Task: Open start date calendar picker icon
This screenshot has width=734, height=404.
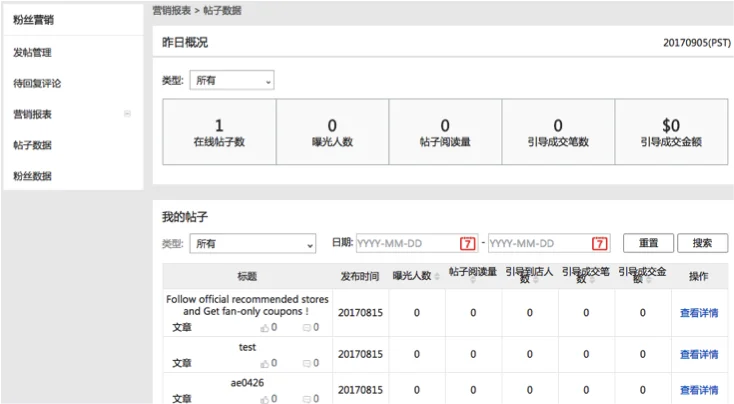Action: [x=467, y=243]
